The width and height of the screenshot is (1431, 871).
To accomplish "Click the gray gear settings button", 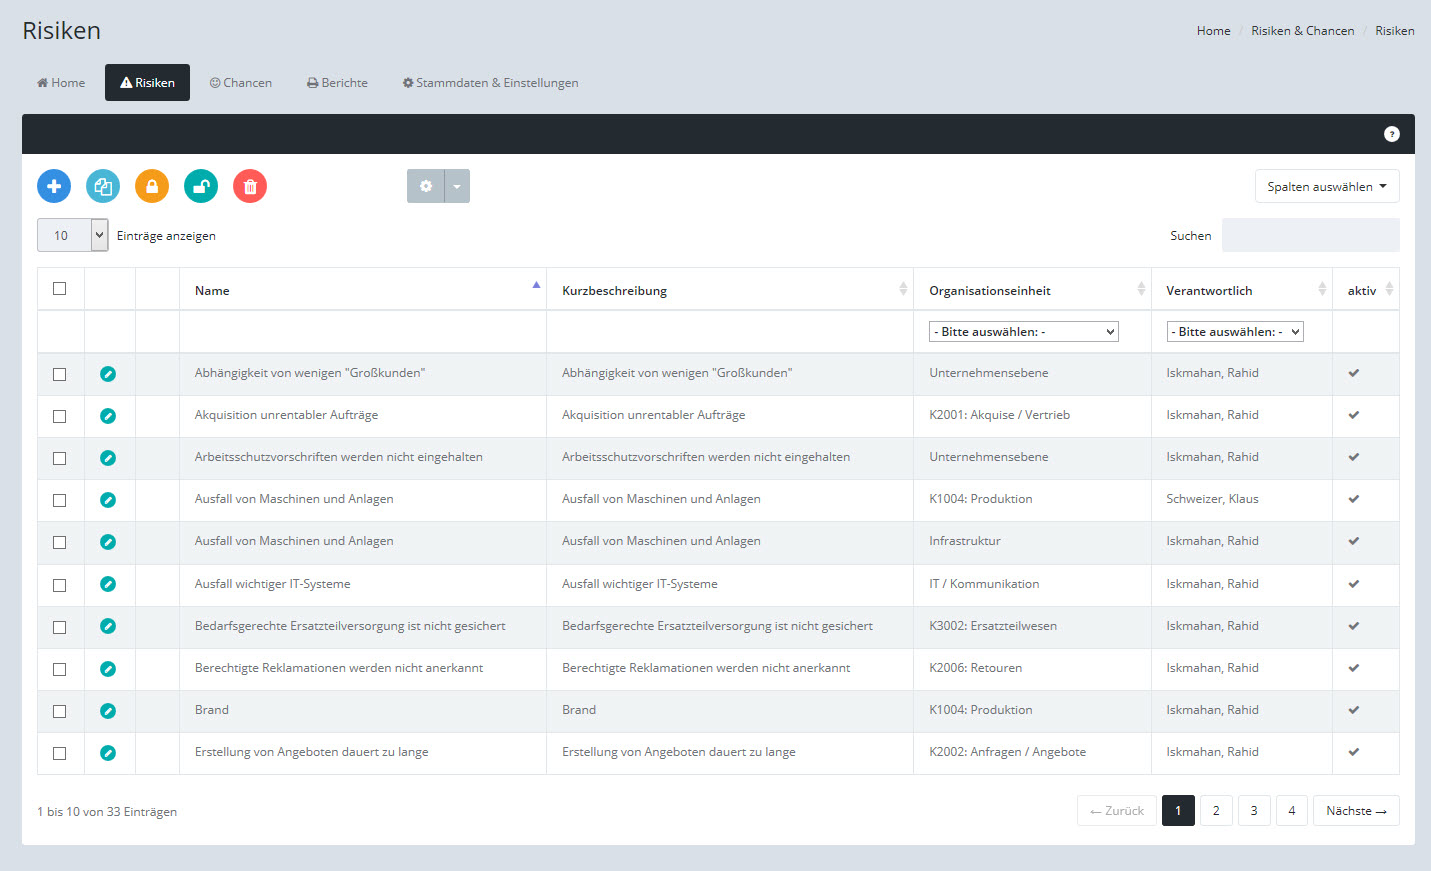I will (x=426, y=186).
